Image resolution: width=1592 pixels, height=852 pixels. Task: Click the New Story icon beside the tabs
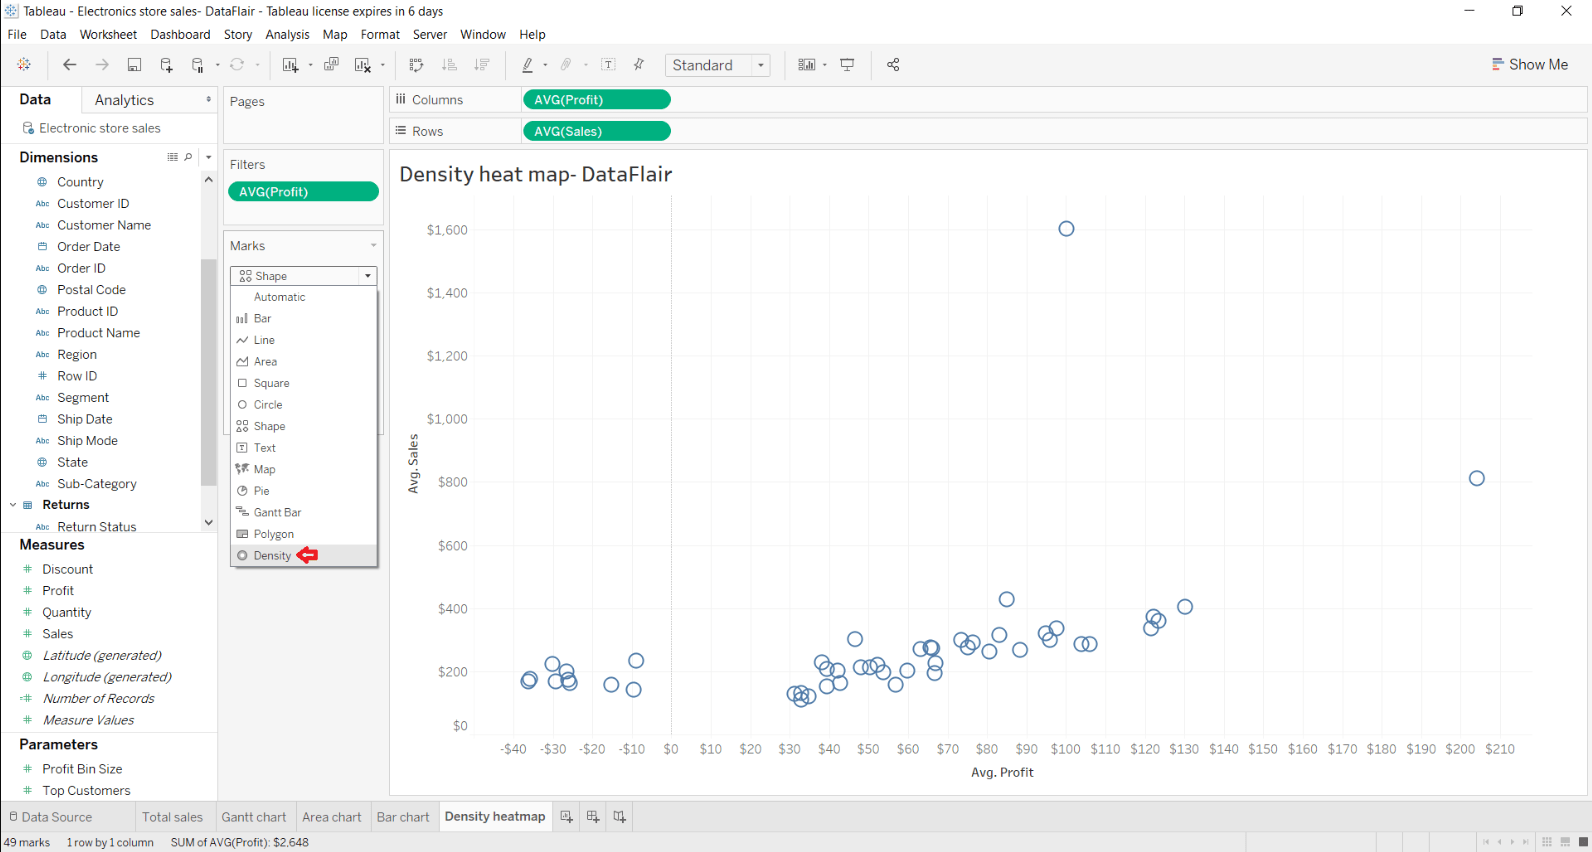(x=619, y=817)
